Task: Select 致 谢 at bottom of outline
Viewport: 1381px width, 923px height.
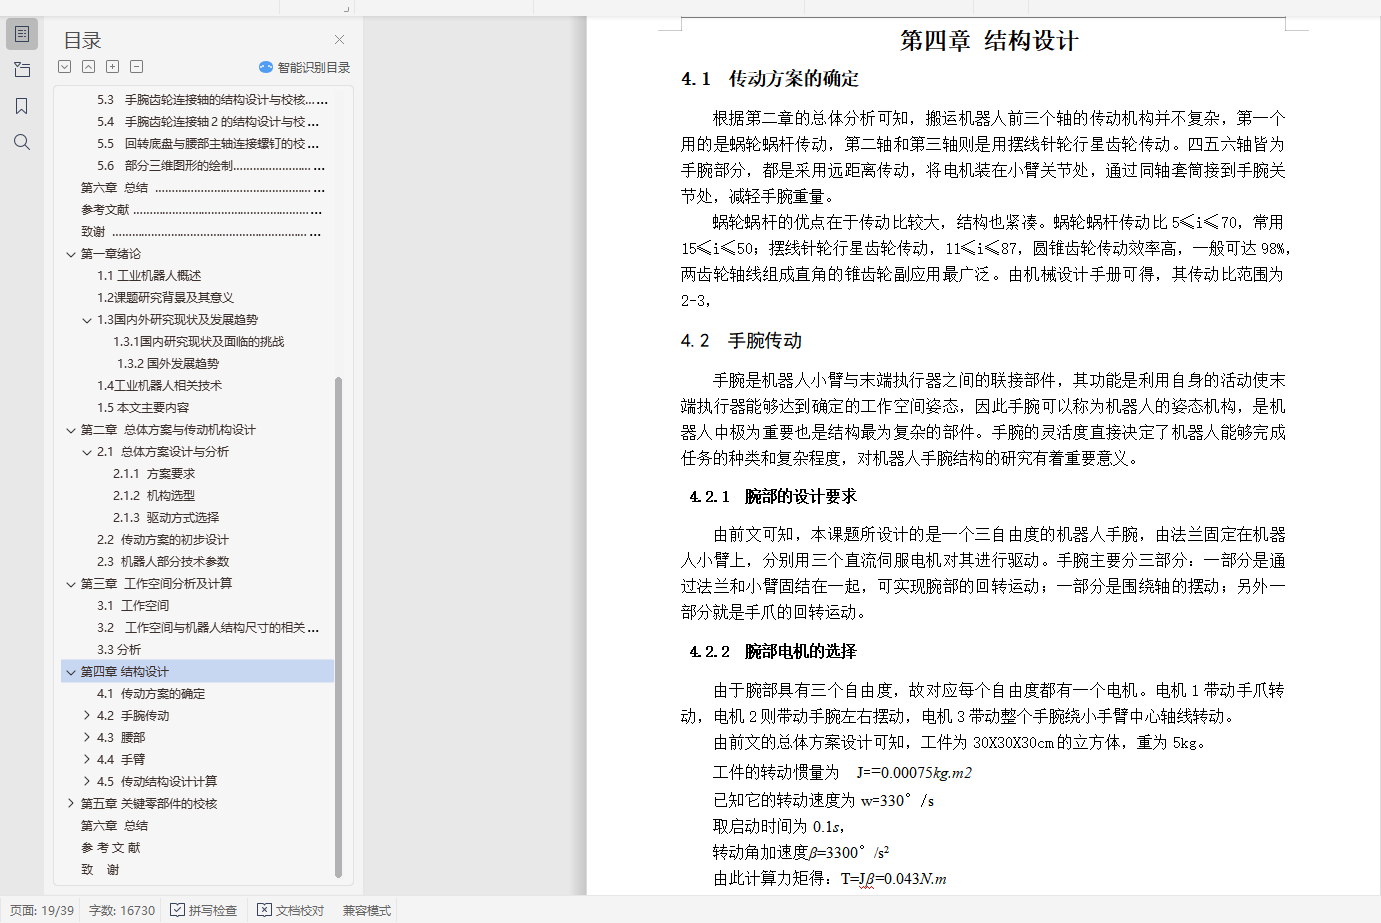Action: [x=100, y=870]
